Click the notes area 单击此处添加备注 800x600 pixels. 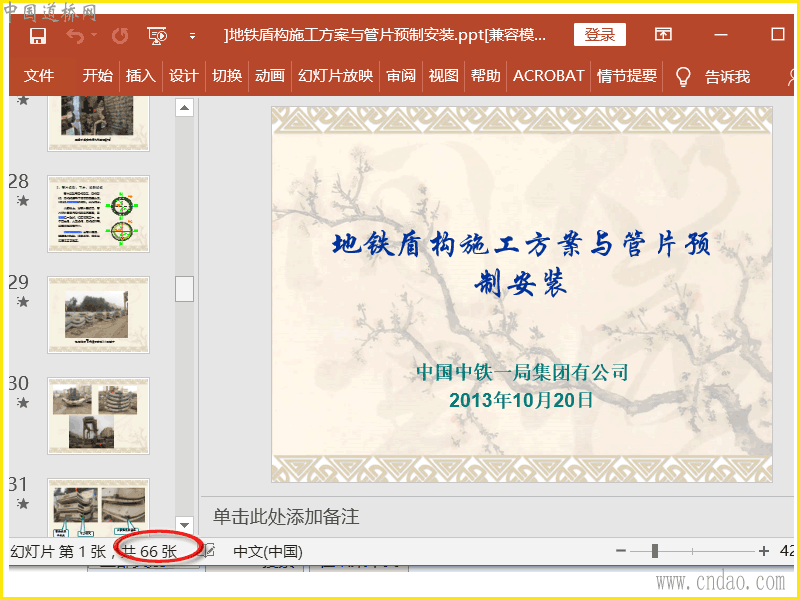[286, 517]
